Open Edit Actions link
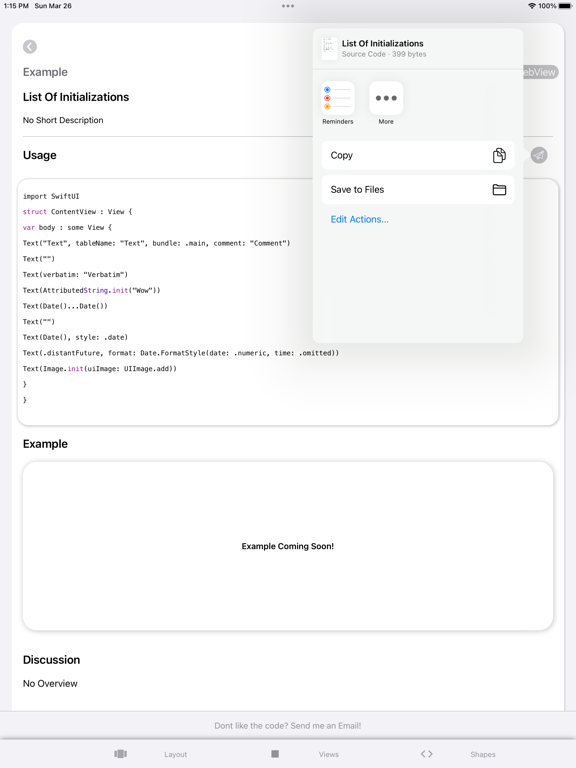This screenshot has height=768, width=576. [x=360, y=219]
